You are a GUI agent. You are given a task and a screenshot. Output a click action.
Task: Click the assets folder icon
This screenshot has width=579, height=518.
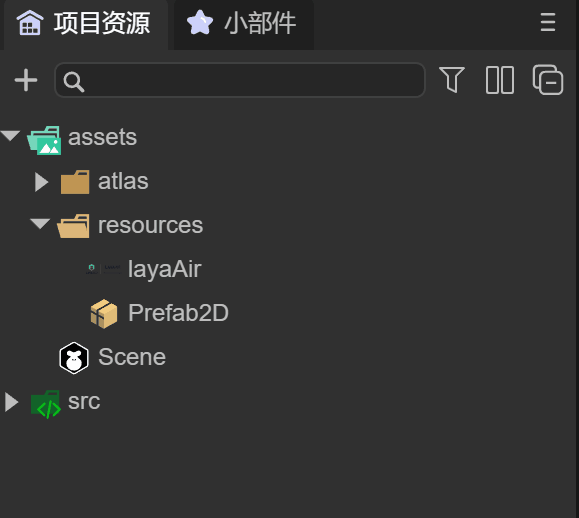44,140
